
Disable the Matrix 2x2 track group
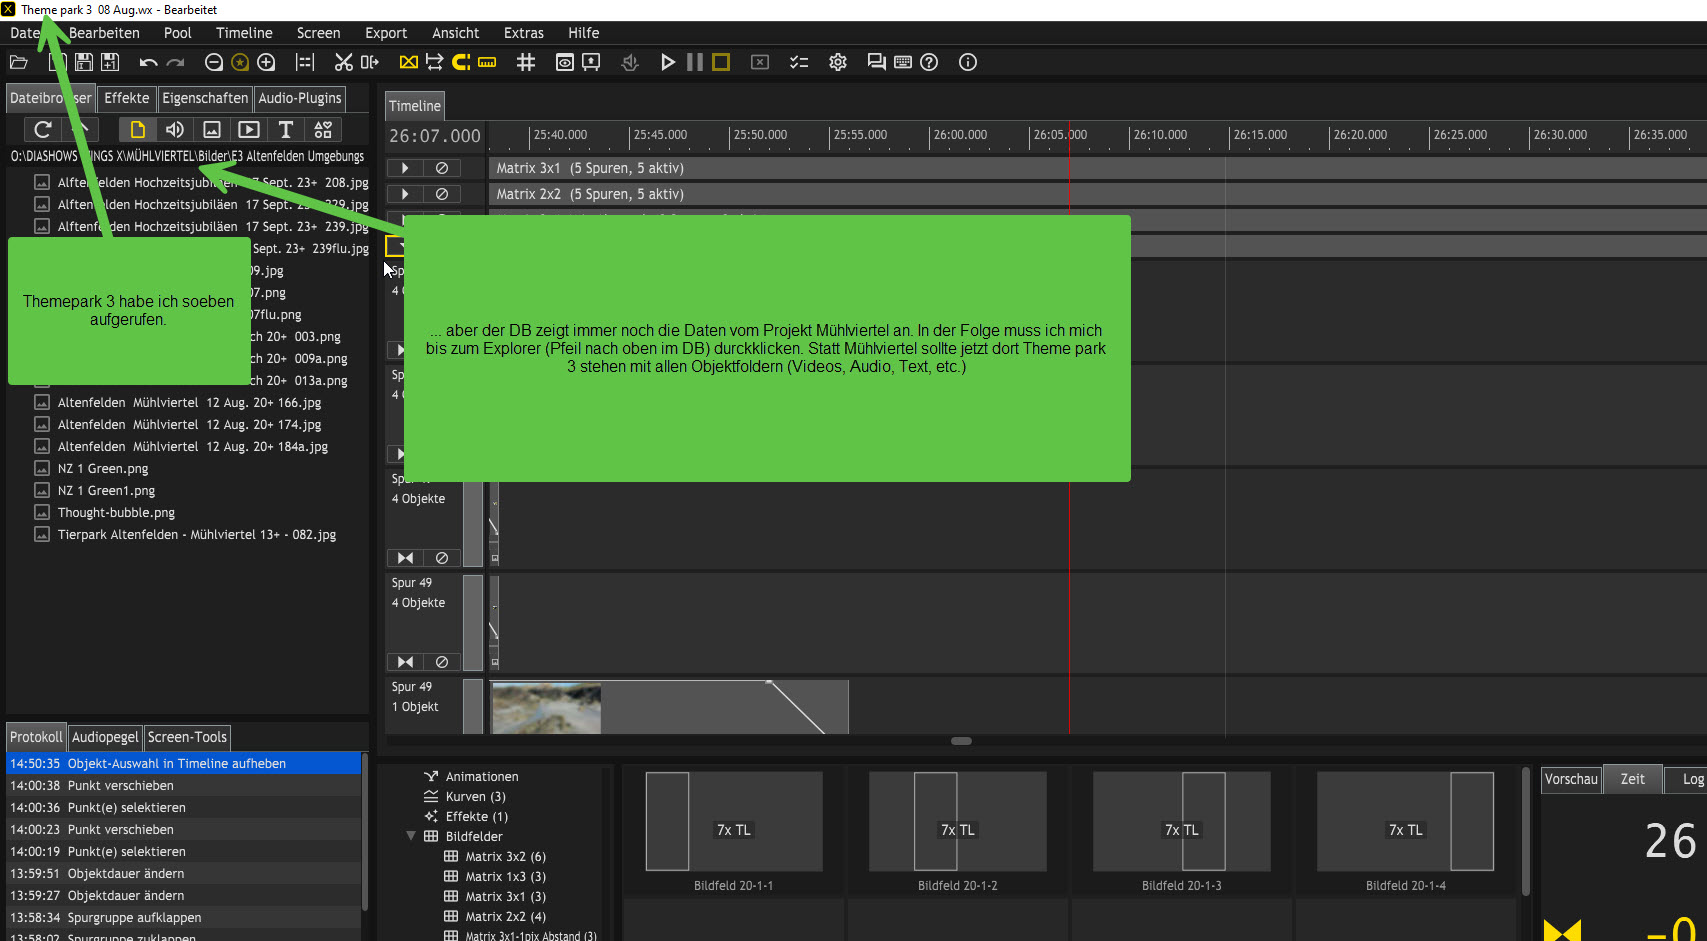pyautogui.click(x=441, y=194)
